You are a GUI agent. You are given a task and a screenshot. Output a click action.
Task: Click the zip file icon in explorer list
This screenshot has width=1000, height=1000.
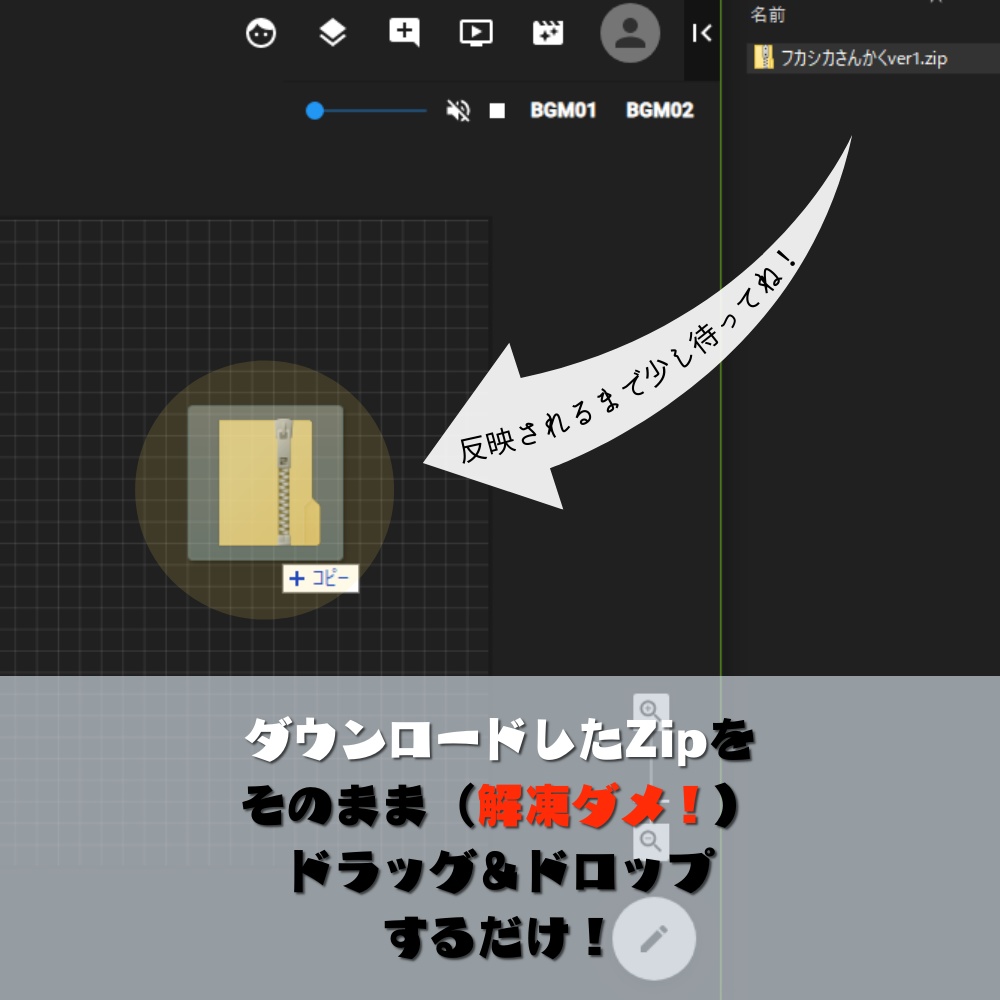pyautogui.click(x=763, y=57)
